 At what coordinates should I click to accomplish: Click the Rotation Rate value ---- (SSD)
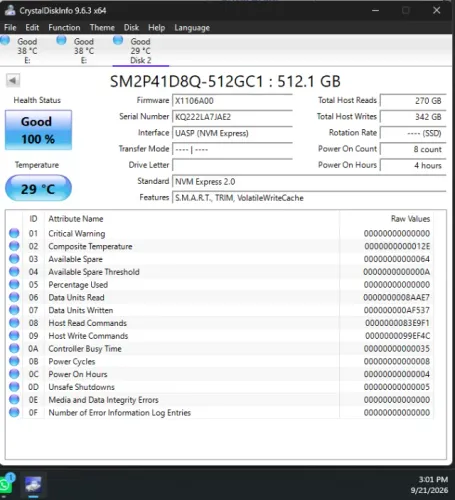click(413, 133)
